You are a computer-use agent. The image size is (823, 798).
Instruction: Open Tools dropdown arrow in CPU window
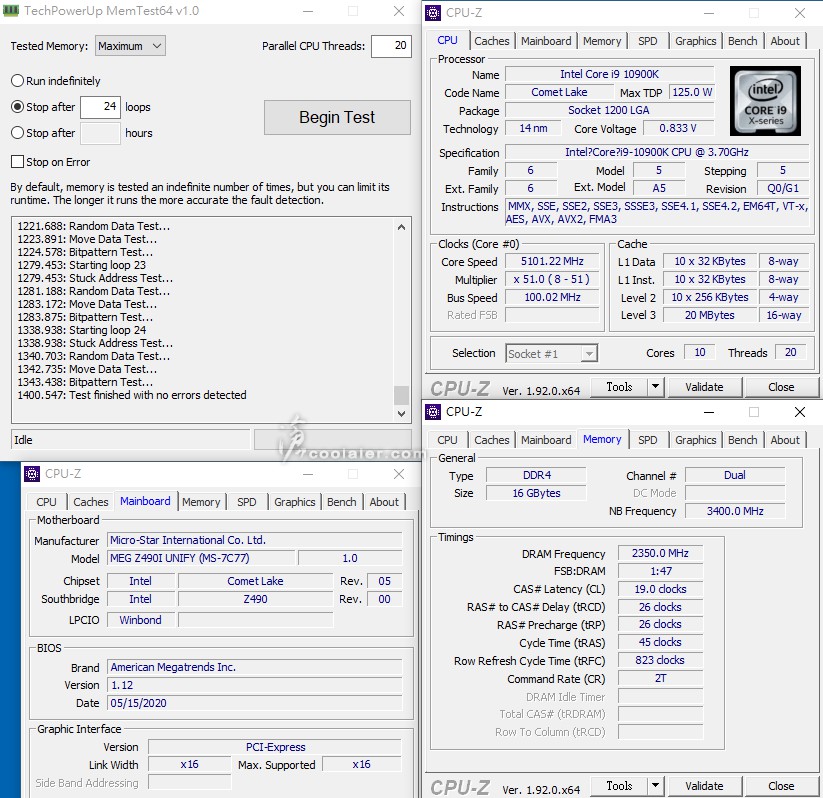coord(656,387)
